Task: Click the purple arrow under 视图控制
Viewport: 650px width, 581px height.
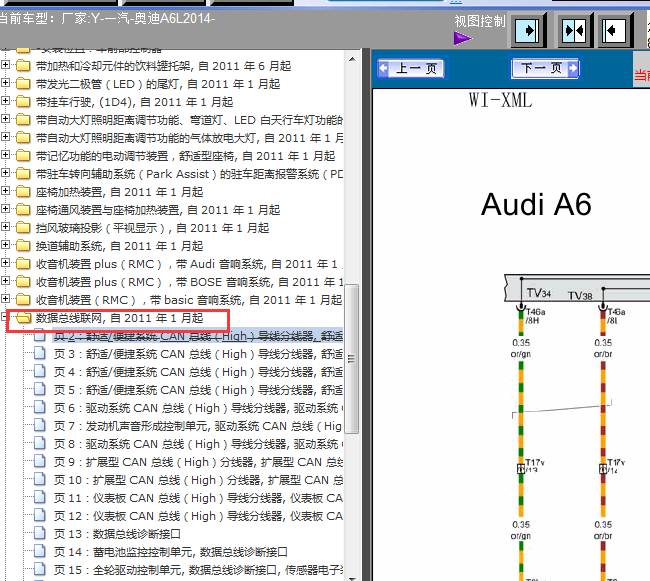Action: (x=463, y=39)
